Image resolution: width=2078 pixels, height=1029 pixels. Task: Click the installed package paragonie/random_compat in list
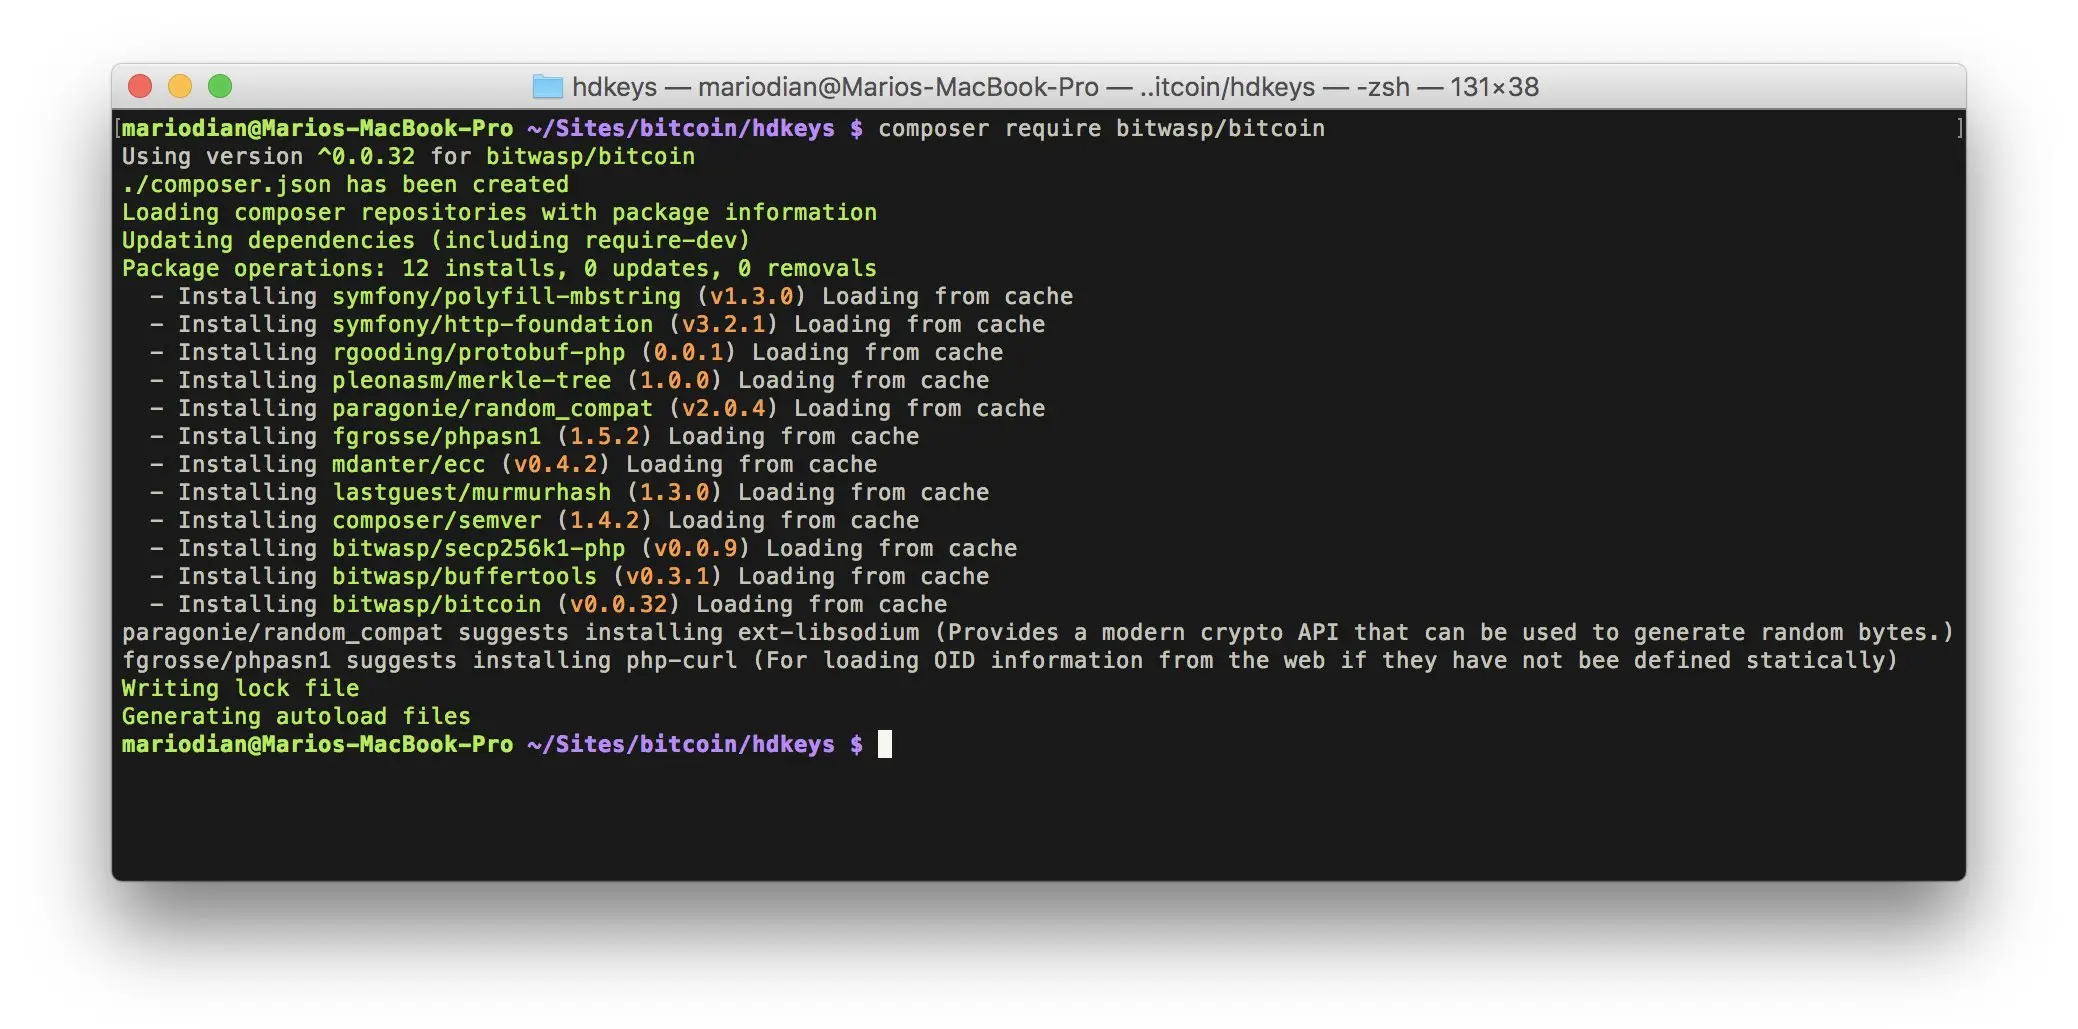pos(492,408)
